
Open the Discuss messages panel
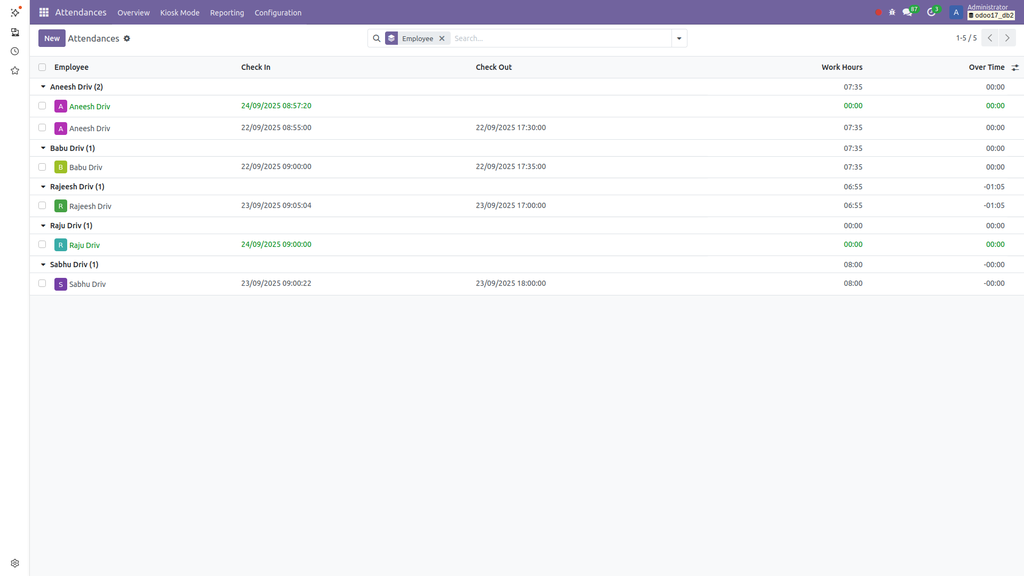tap(908, 12)
